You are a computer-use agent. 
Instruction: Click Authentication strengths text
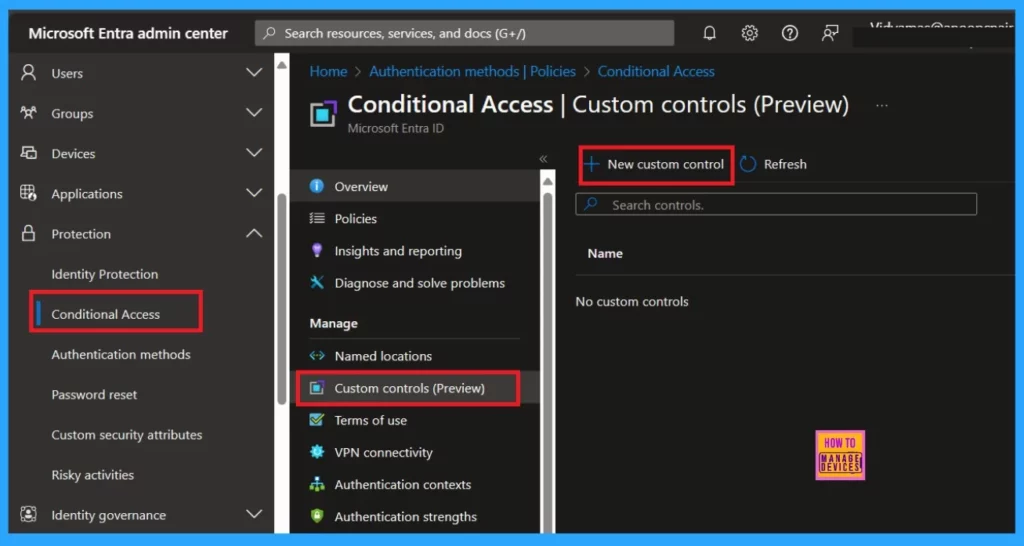pyautogui.click(x=406, y=517)
